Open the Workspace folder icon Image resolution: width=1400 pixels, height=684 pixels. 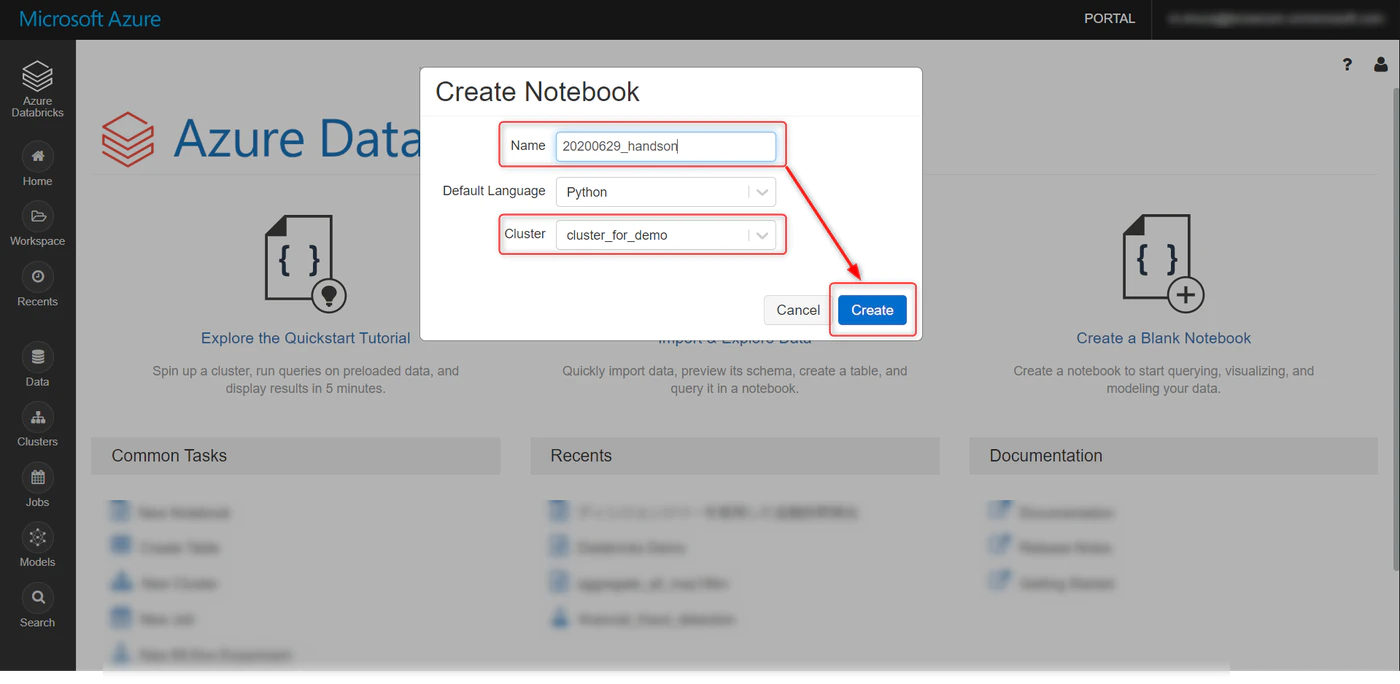(37, 216)
